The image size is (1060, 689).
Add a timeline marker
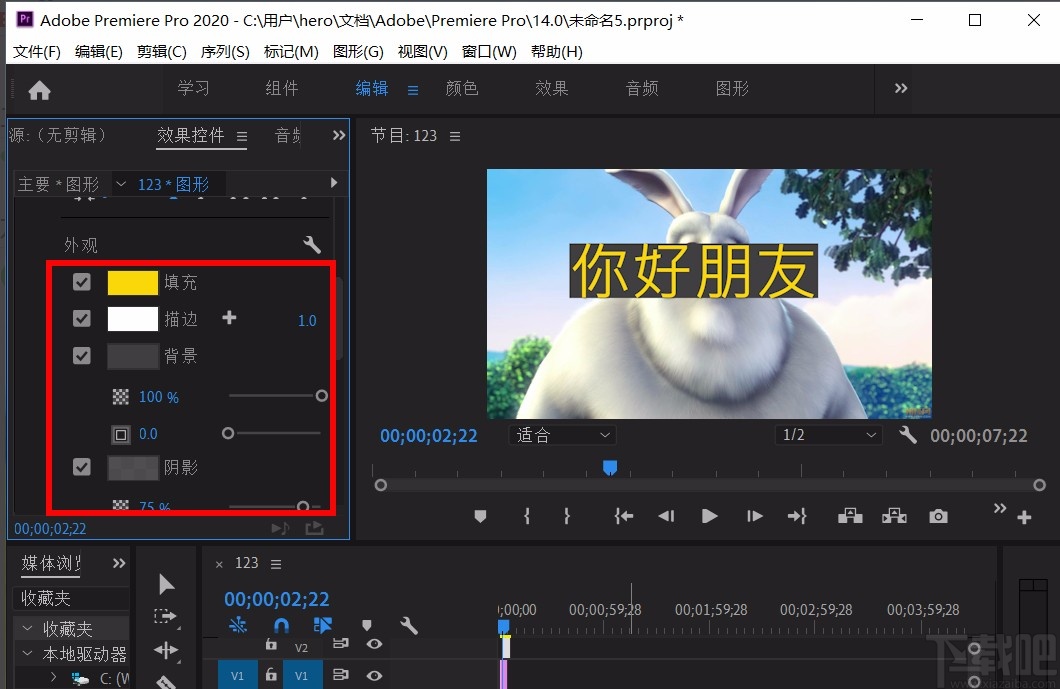366,625
